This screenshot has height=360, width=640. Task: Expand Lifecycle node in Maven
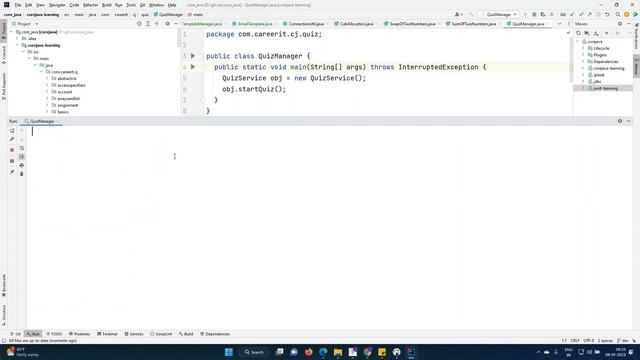pyautogui.click(x=583, y=48)
